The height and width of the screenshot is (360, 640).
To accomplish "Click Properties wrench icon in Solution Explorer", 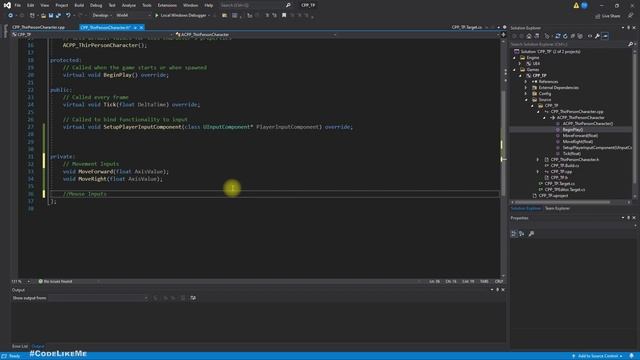I will (597, 36).
